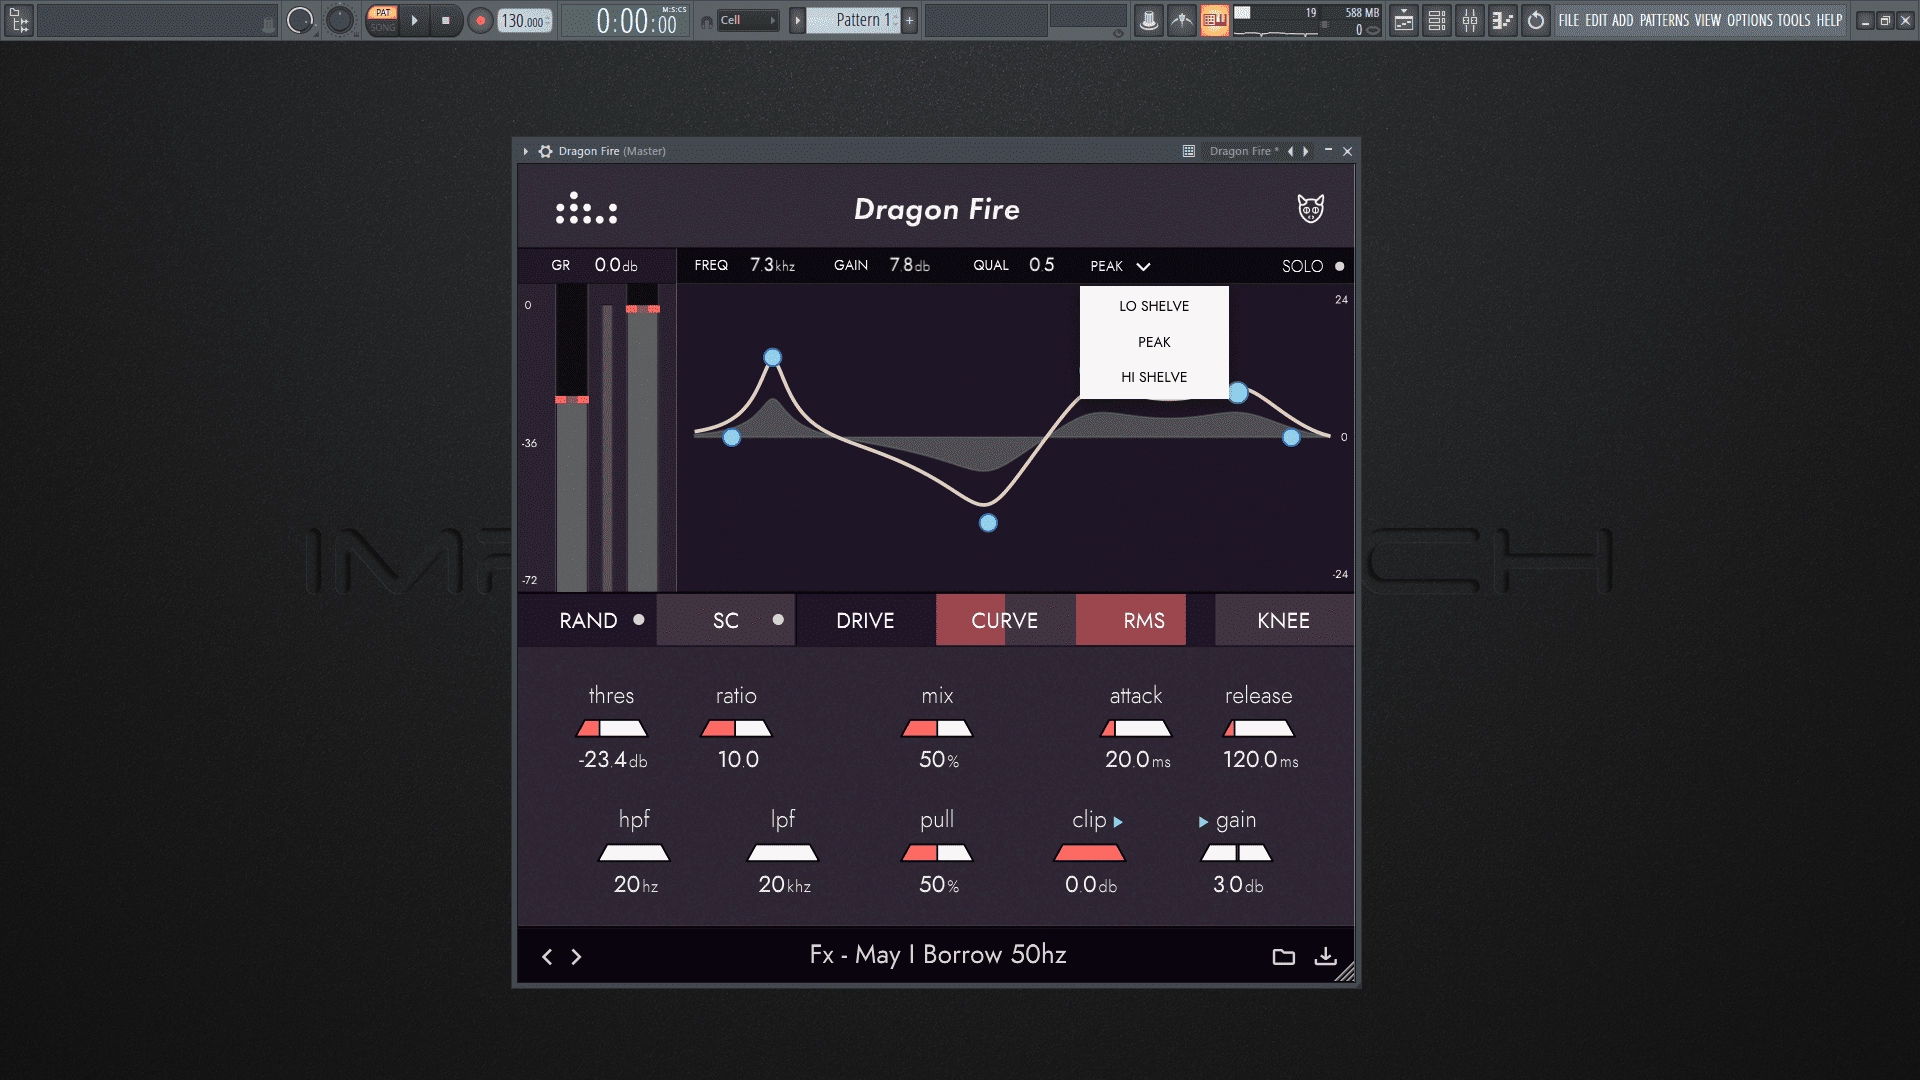Click the blue arrow next to gain

(1203, 822)
